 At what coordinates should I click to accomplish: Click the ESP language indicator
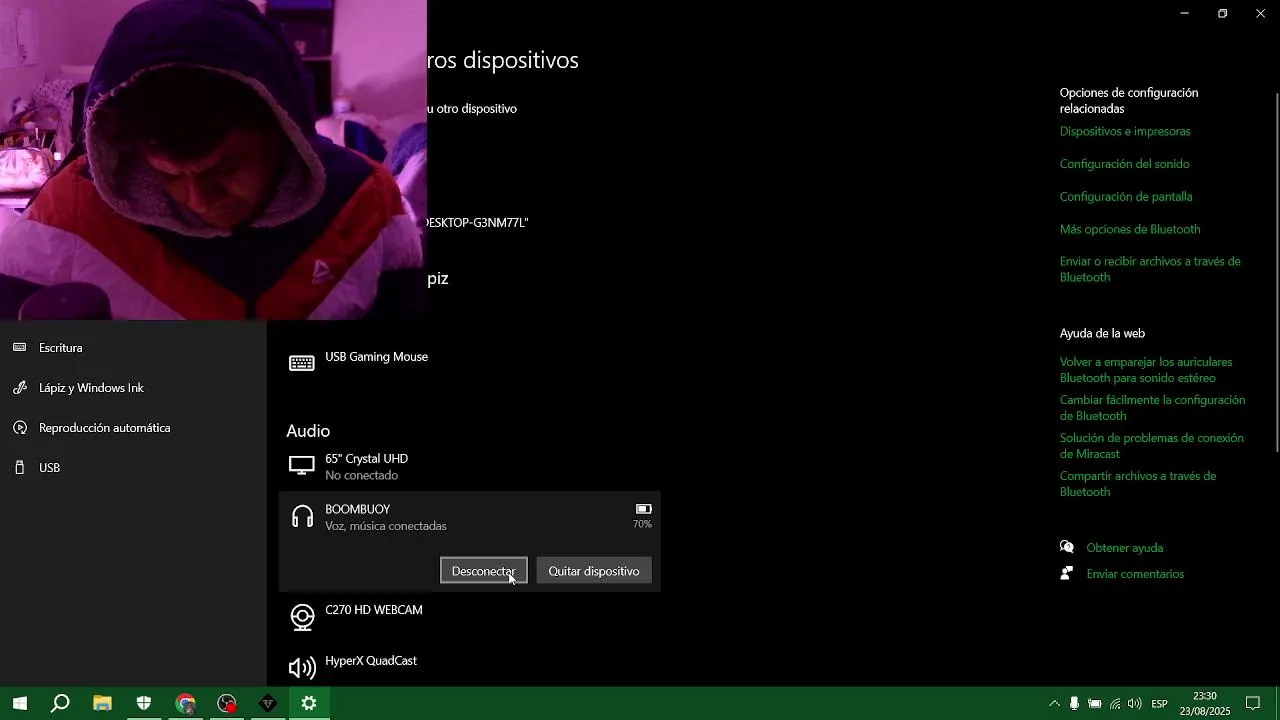tap(1159, 704)
